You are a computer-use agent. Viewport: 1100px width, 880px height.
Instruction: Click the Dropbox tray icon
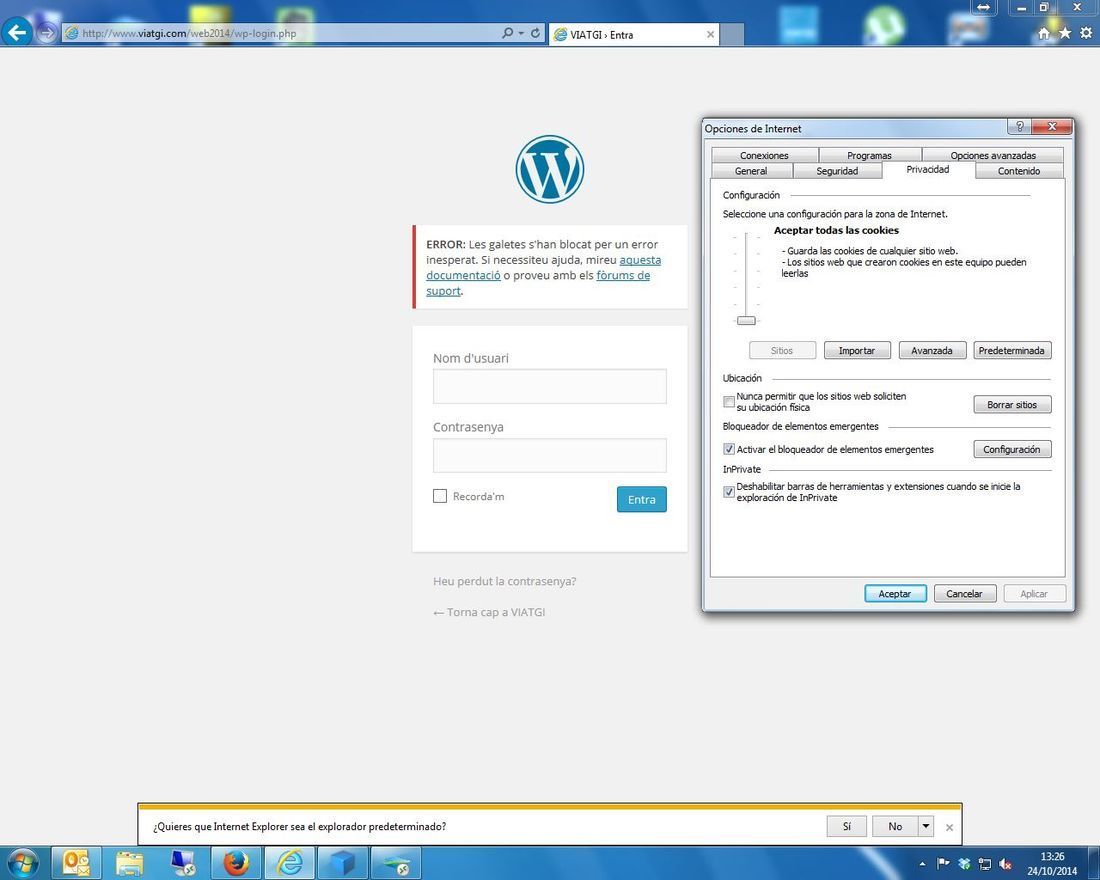(964, 863)
